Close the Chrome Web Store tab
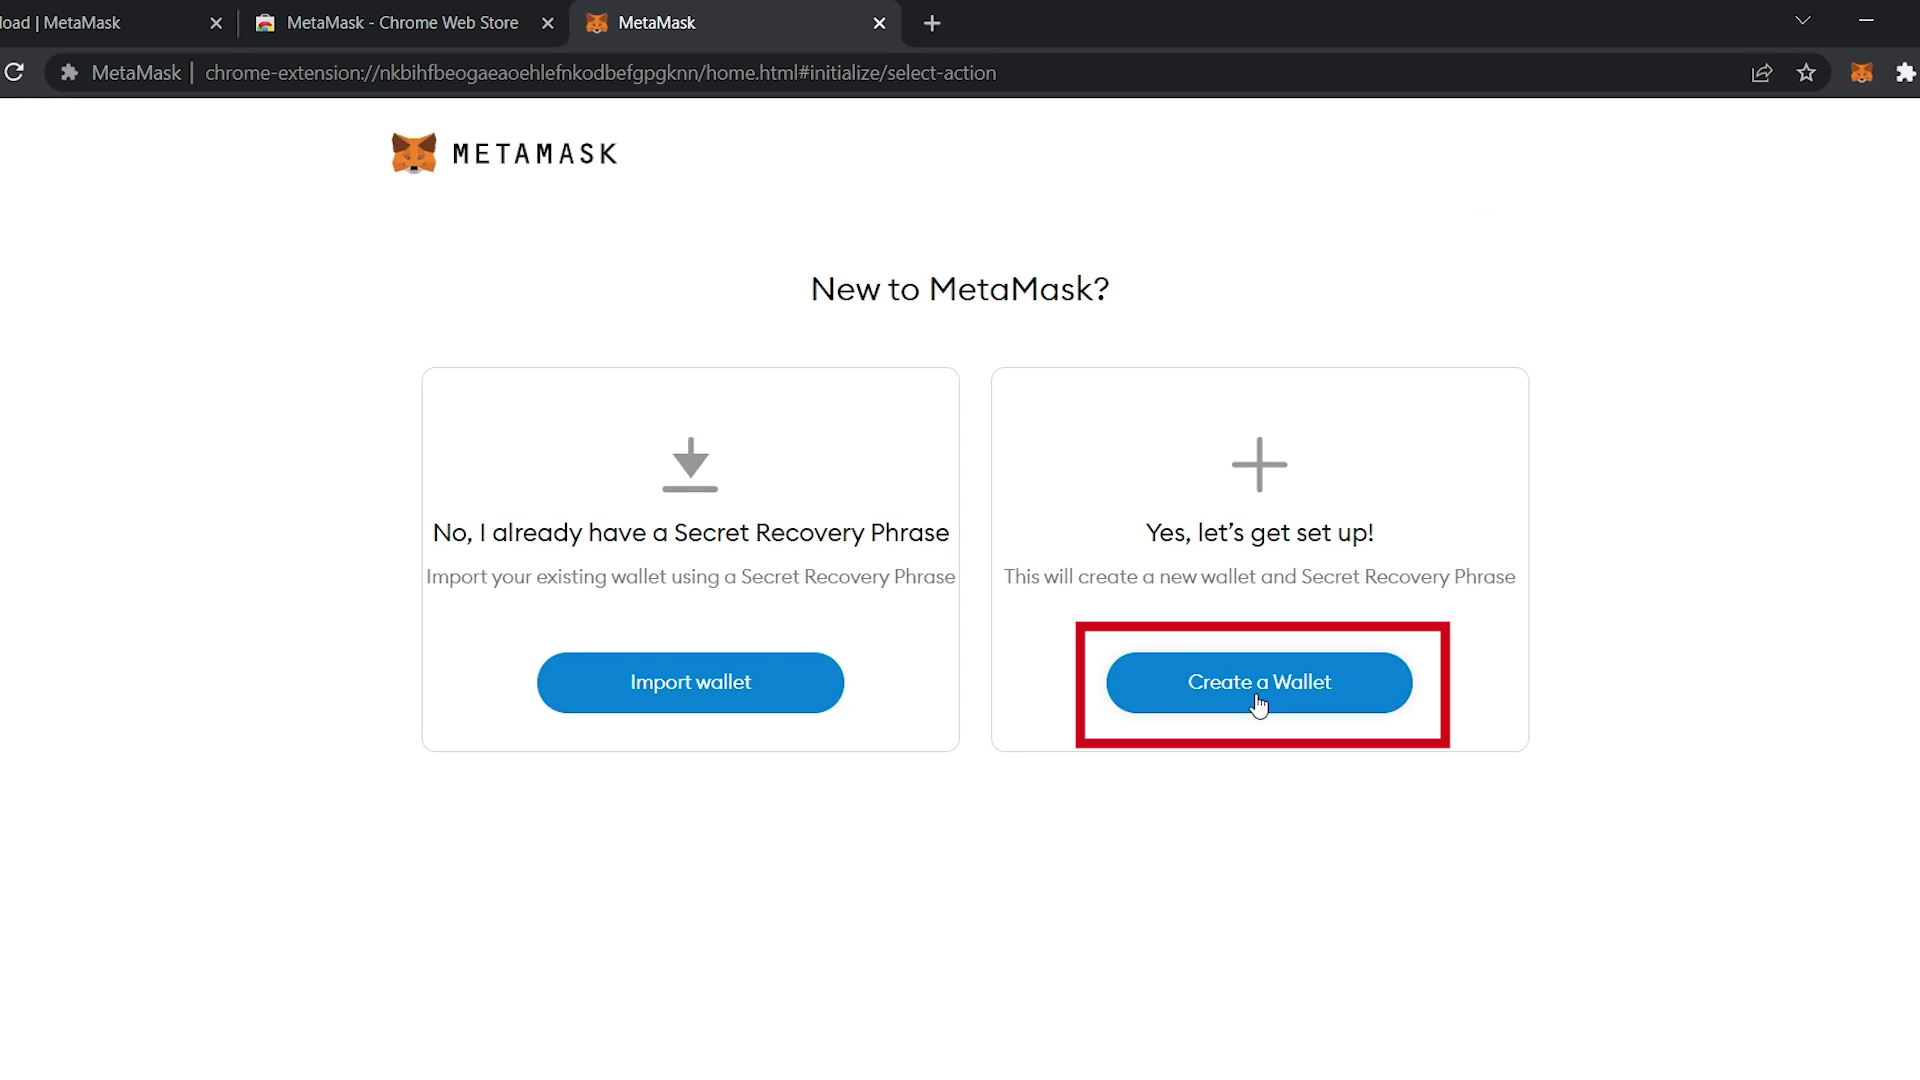 pyautogui.click(x=548, y=23)
